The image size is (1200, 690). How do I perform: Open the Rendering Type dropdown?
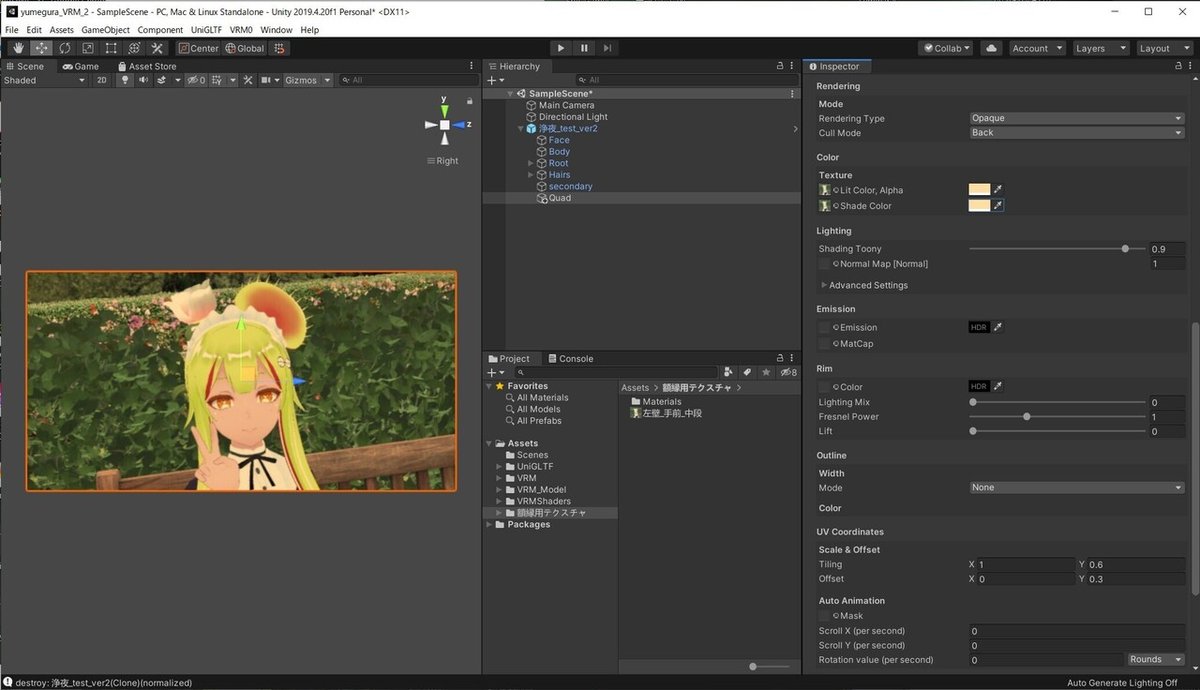tap(1077, 118)
